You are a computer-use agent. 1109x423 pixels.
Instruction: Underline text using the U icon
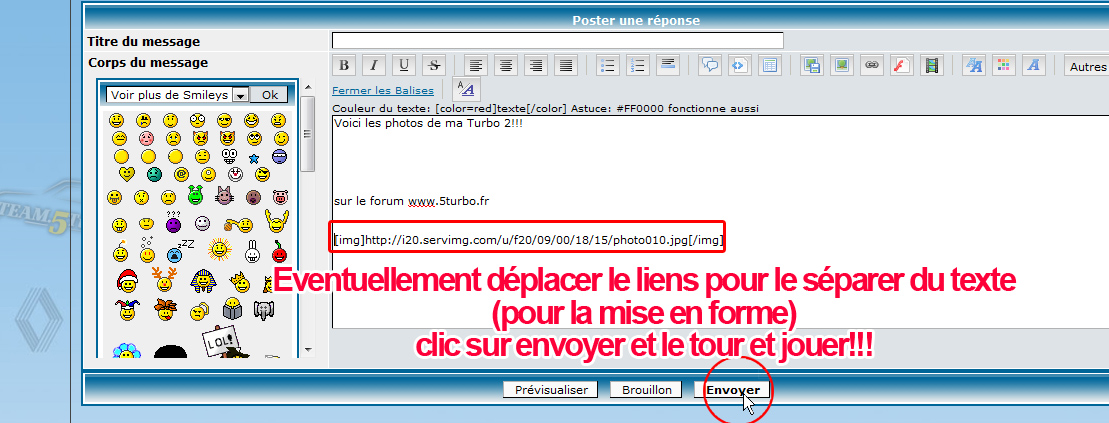point(404,66)
